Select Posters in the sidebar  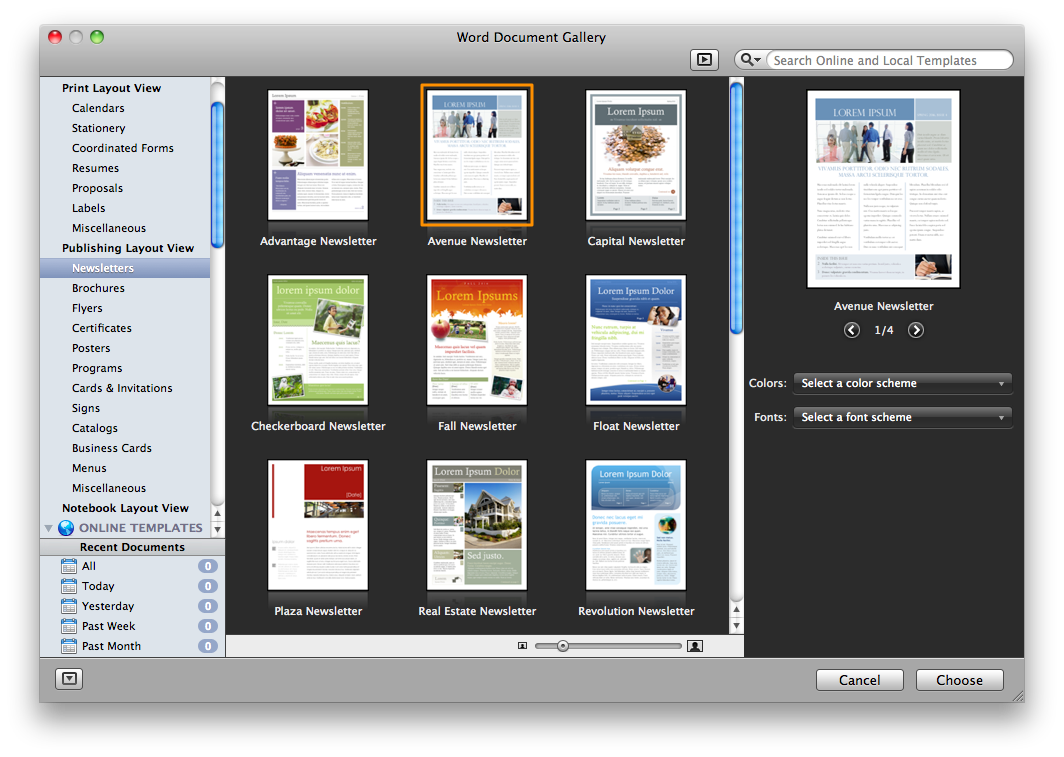(x=91, y=348)
